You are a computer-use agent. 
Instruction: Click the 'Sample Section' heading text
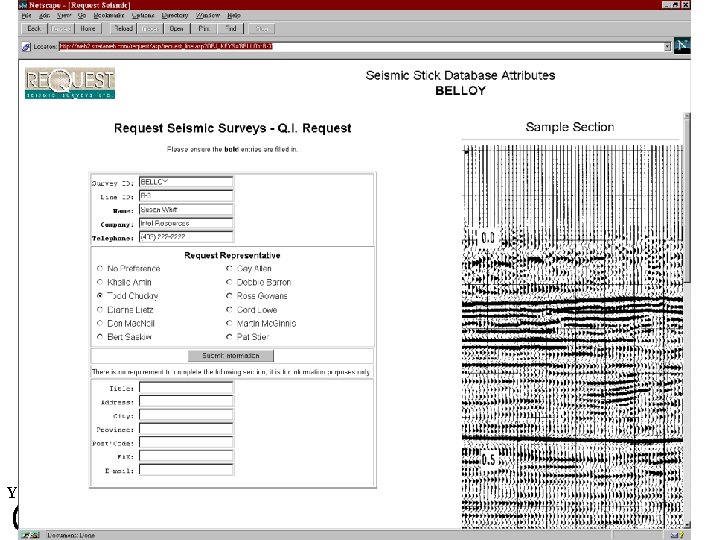tap(570, 127)
